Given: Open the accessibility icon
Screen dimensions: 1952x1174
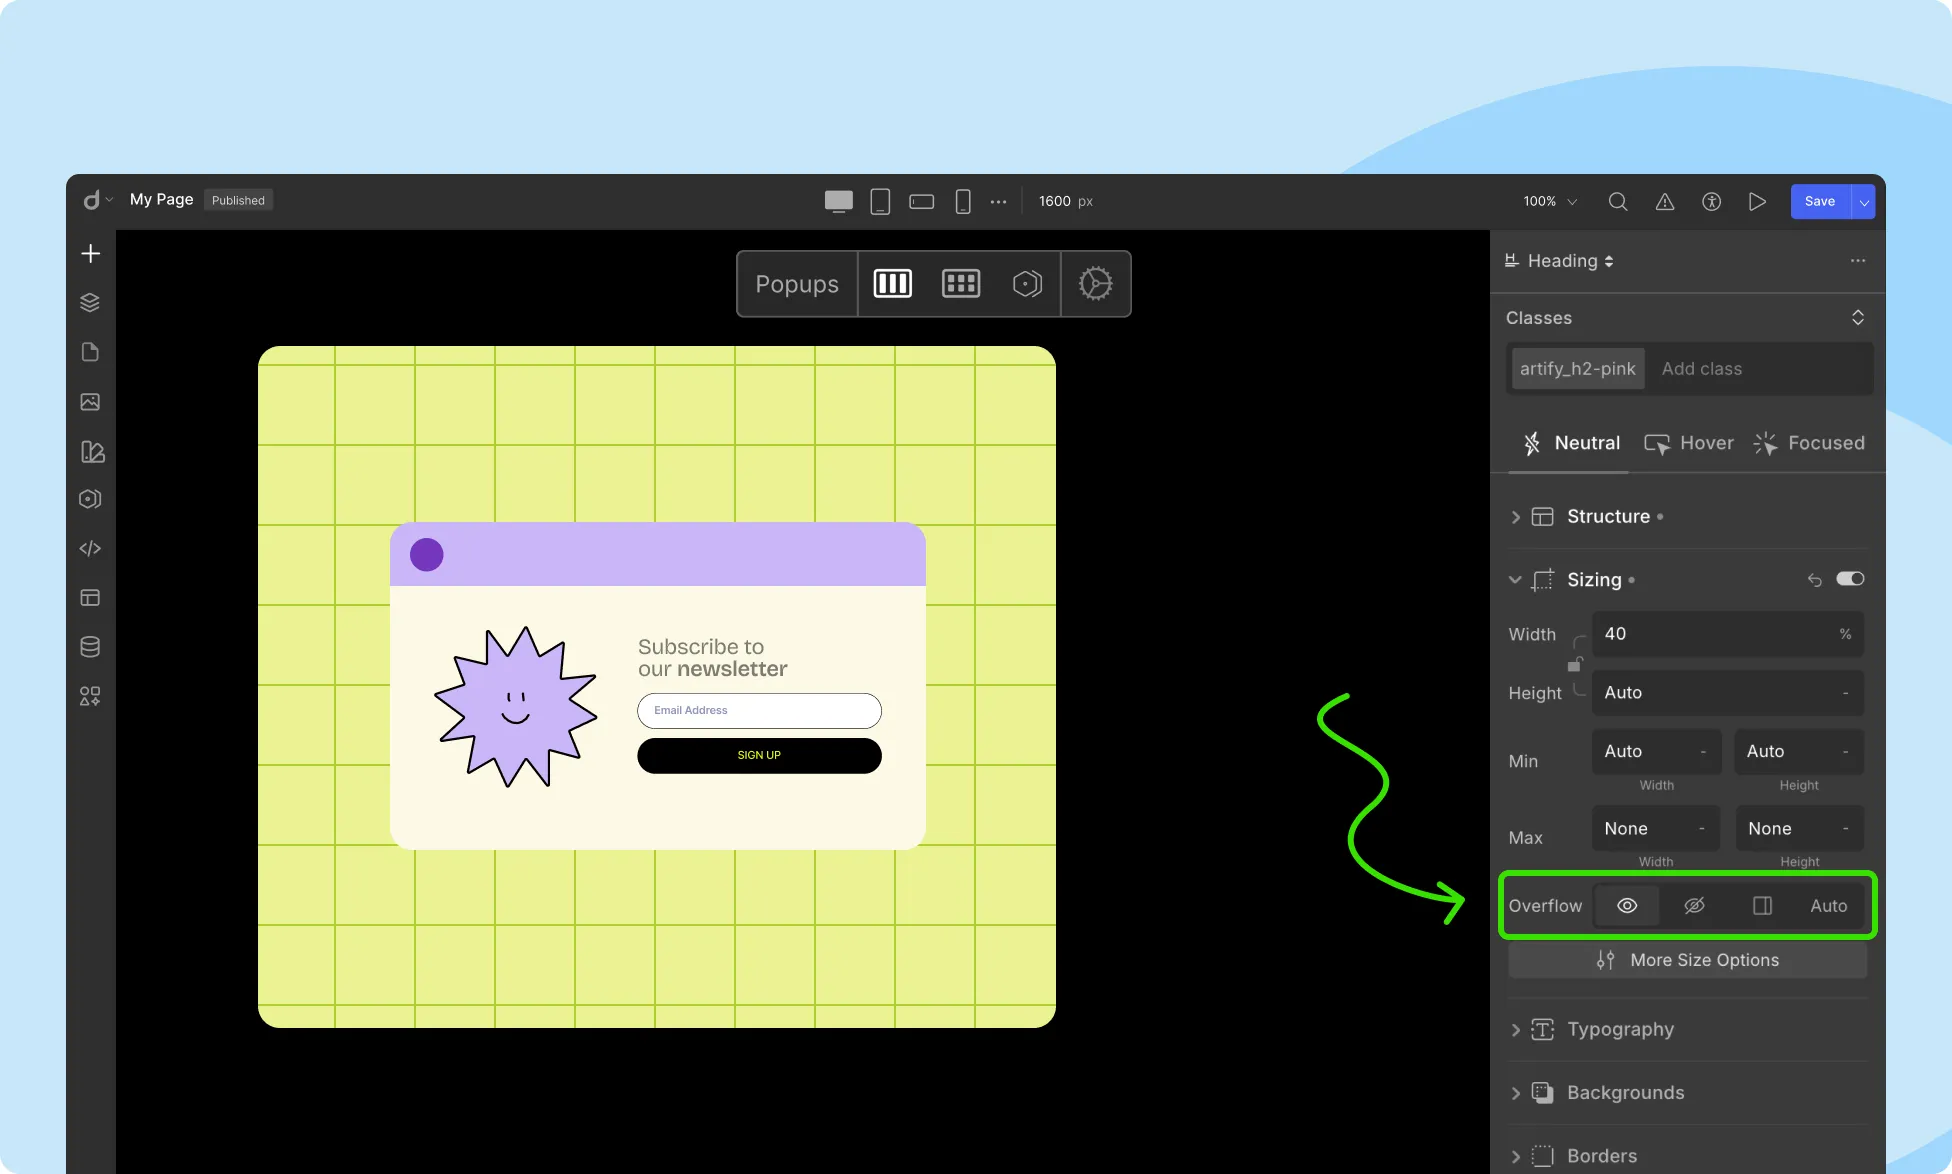Looking at the screenshot, I should [1711, 201].
